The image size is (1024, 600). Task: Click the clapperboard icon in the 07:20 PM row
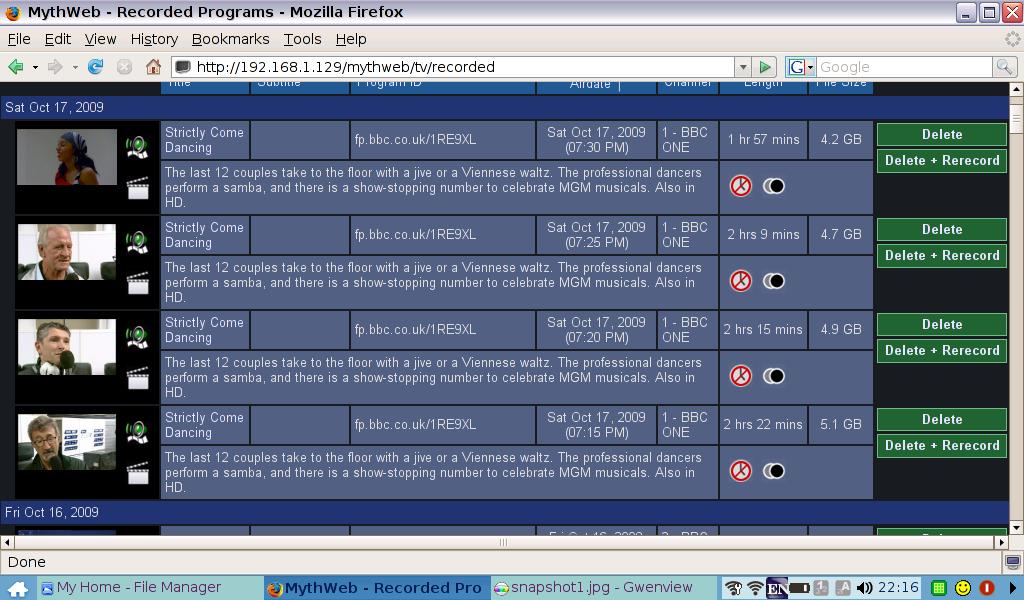138,377
